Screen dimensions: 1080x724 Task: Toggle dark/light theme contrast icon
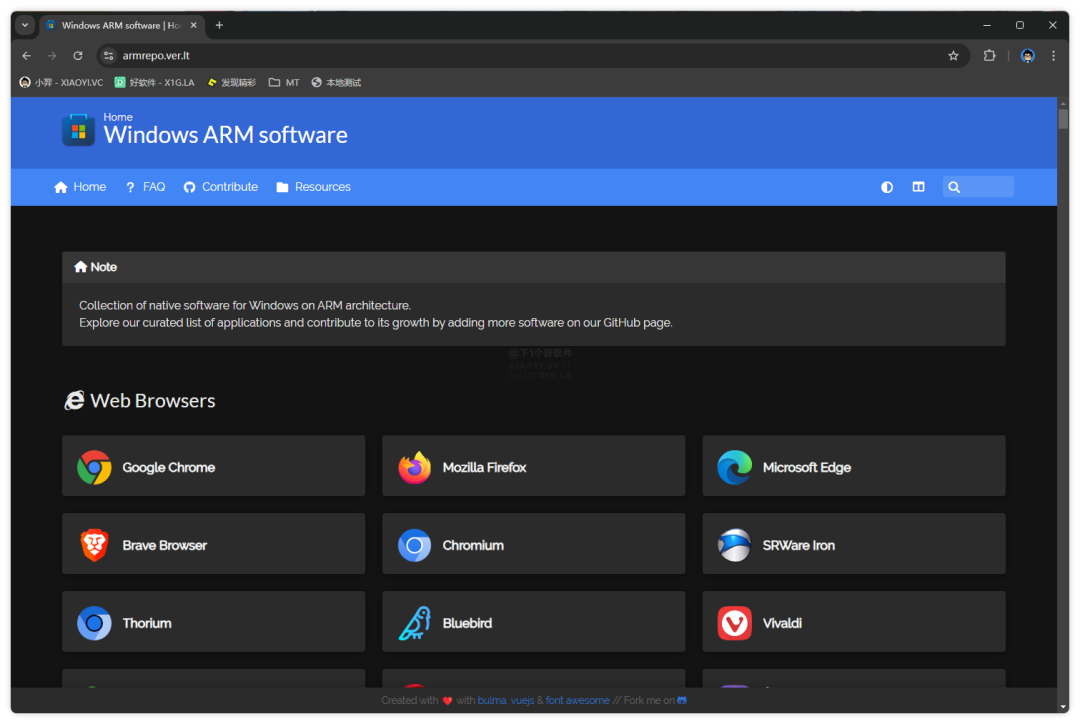[887, 187]
